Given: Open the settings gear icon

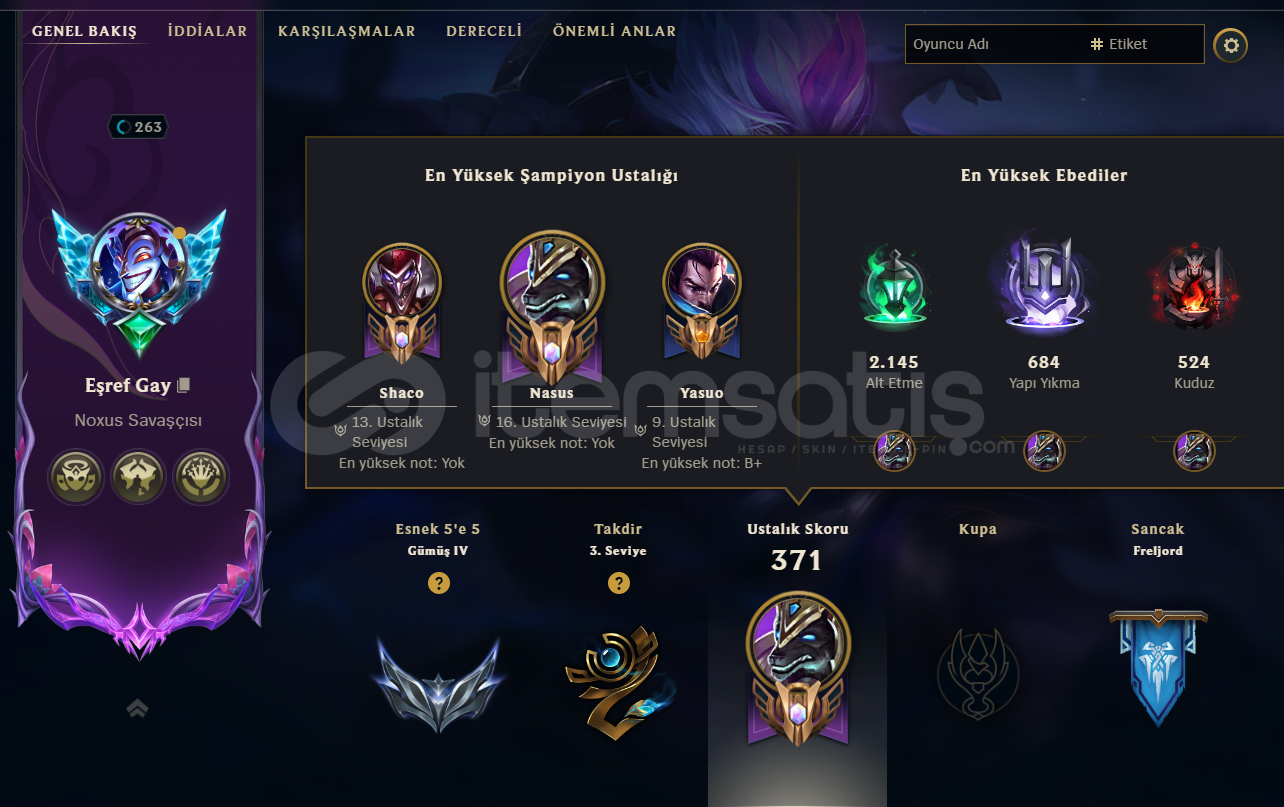Looking at the screenshot, I should pyautogui.click(x=1231, y=45).
